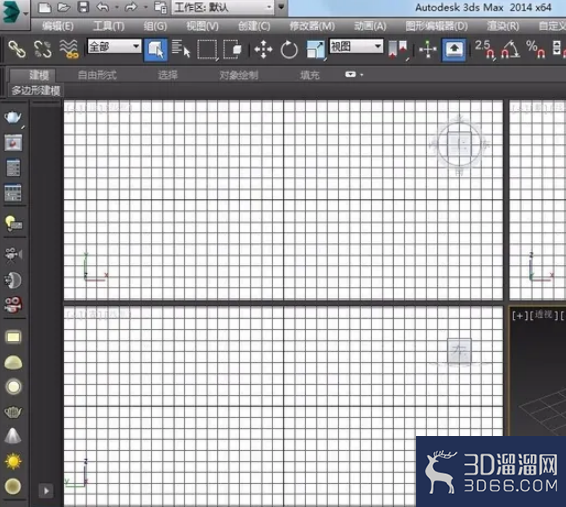
Task: Switch to the 对象绘制 ribbon tab
Action: coord(239,75)
